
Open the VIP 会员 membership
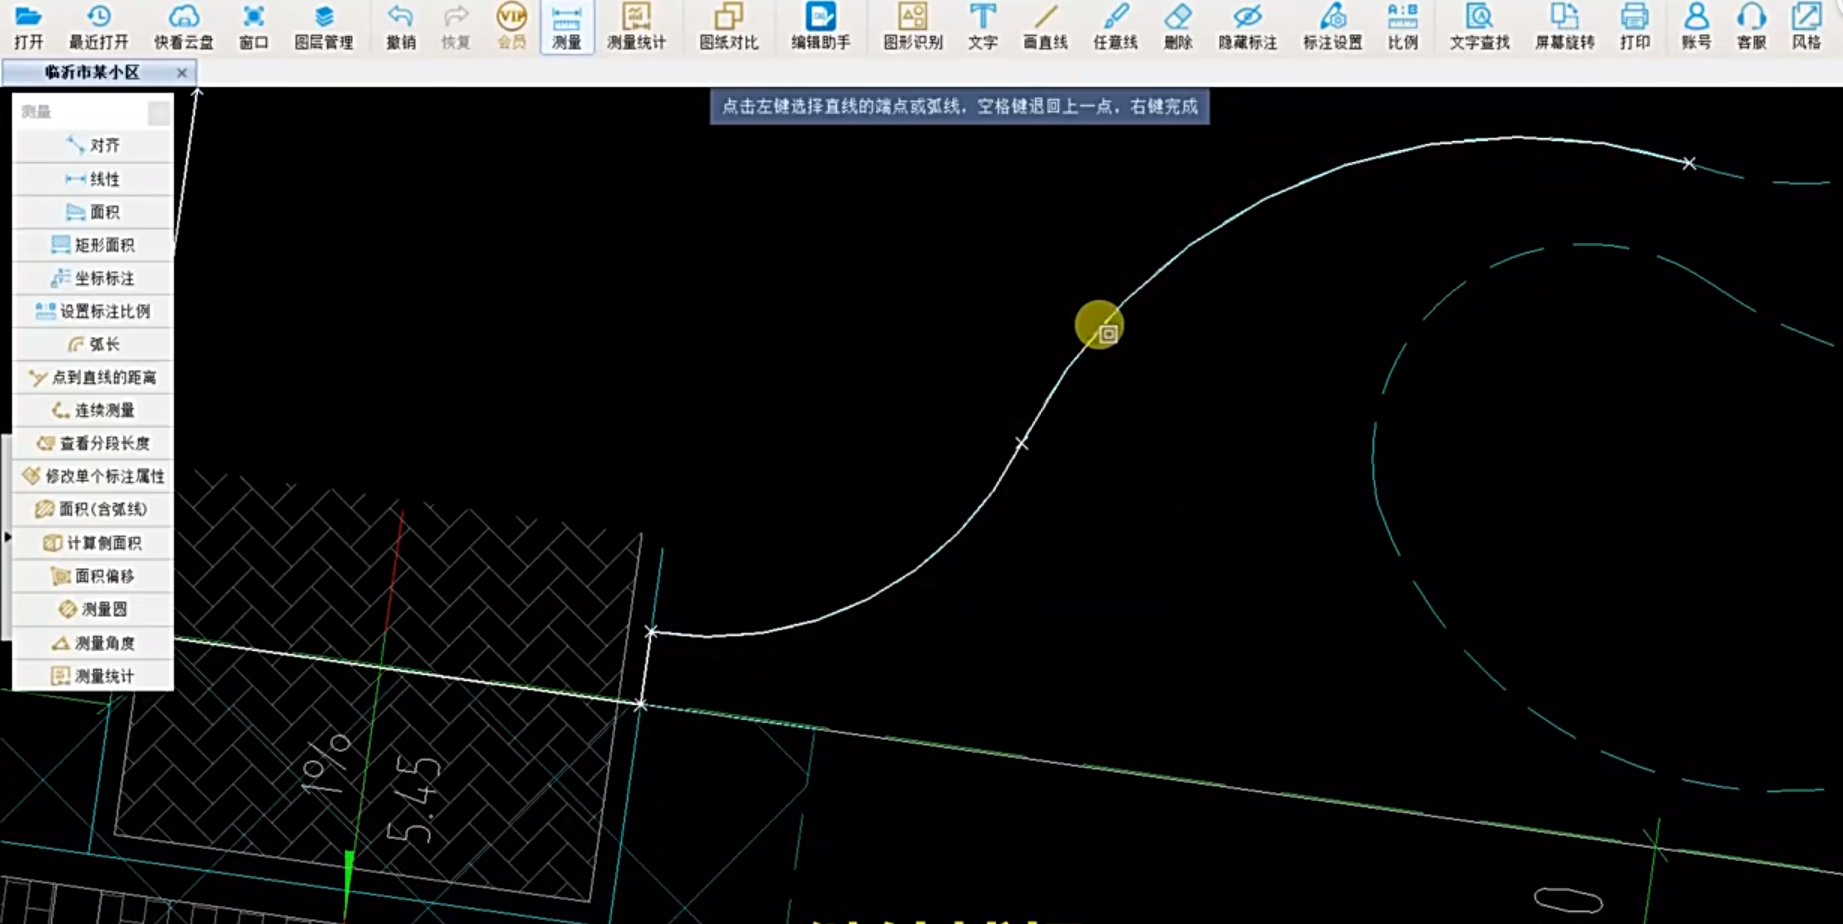pos(512,27)
